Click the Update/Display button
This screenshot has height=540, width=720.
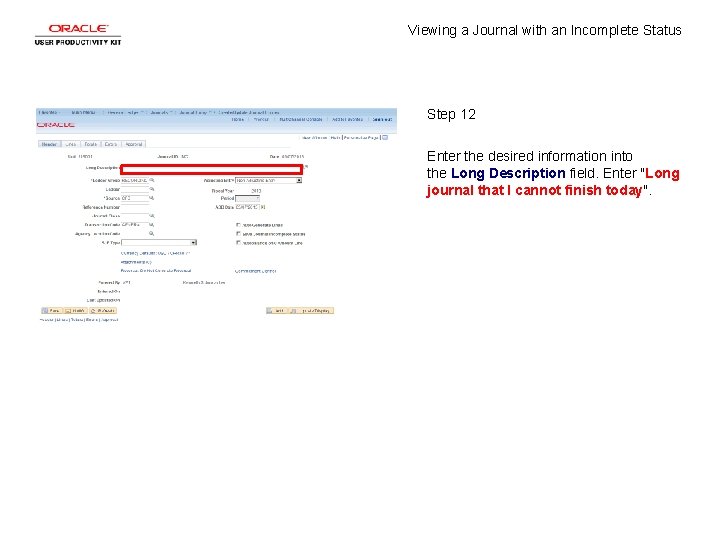[311, 311]
